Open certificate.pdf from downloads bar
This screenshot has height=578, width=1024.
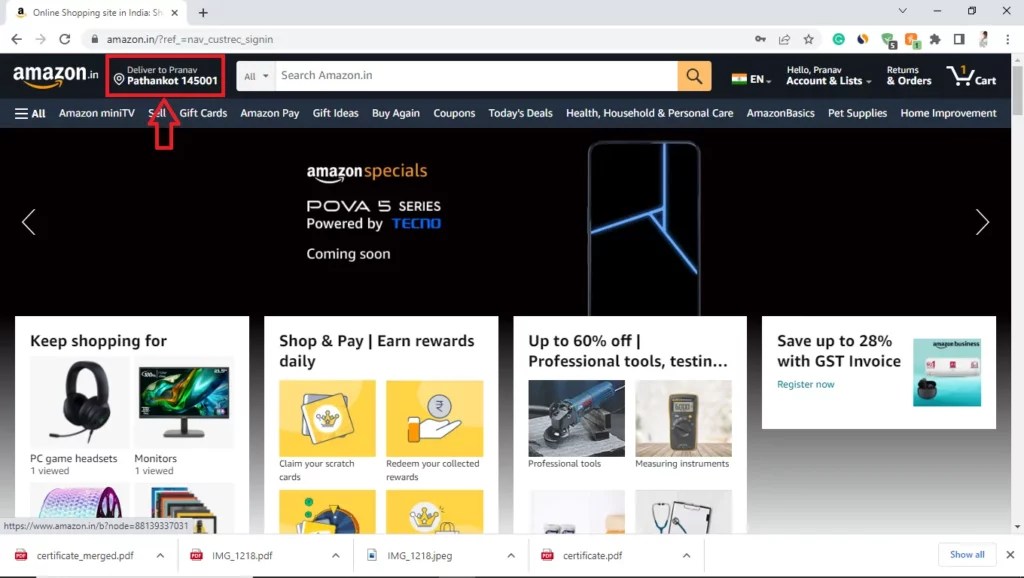click(592, 555)
